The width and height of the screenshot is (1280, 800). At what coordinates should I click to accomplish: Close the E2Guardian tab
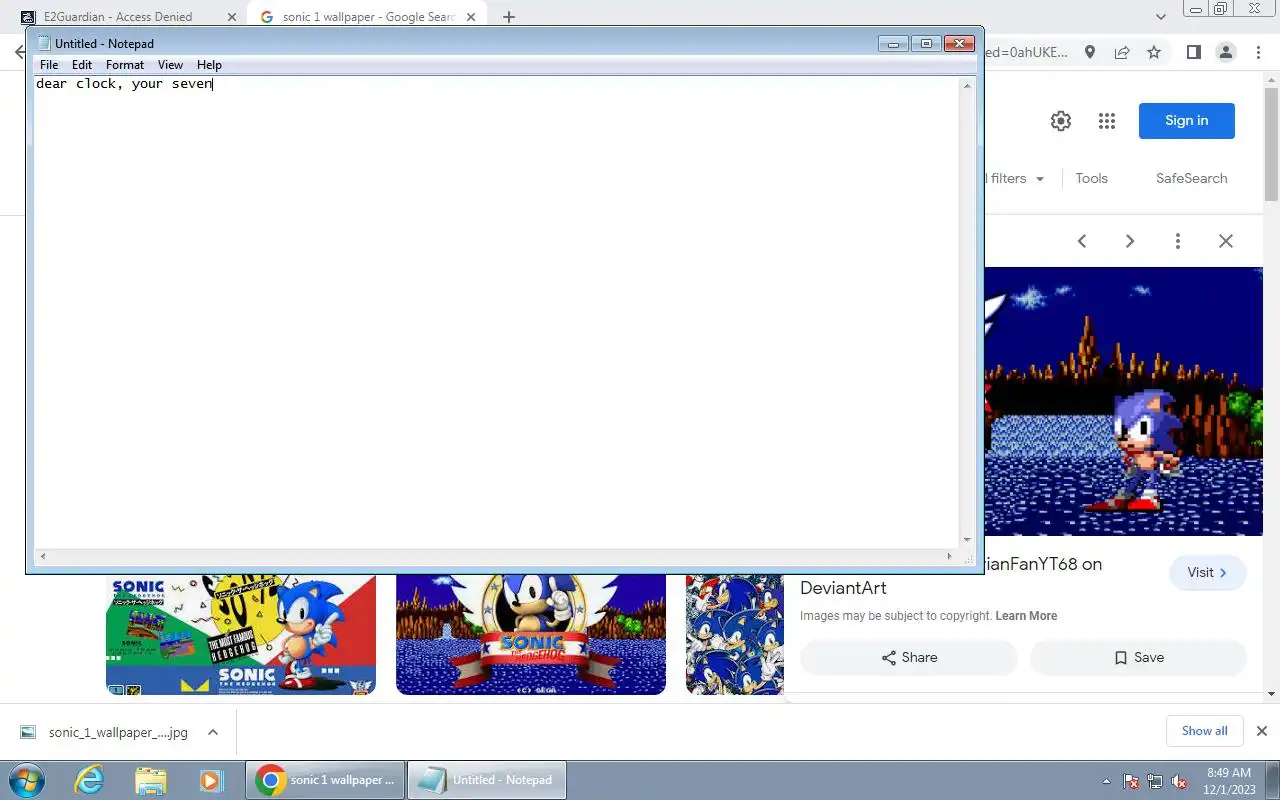tap(231, 17)
